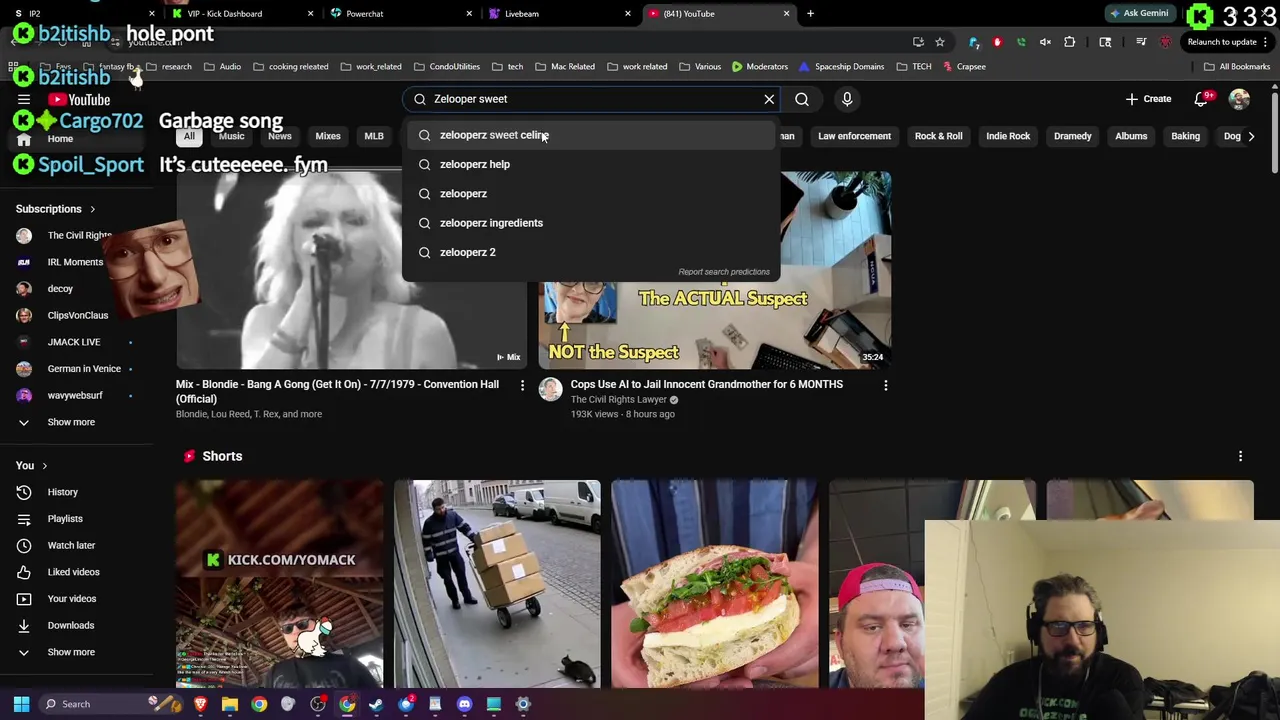Viewport: 1280px width, 720px height.
Task: Open the delivery man Shorts thumbnail
Action: point(497,584)
